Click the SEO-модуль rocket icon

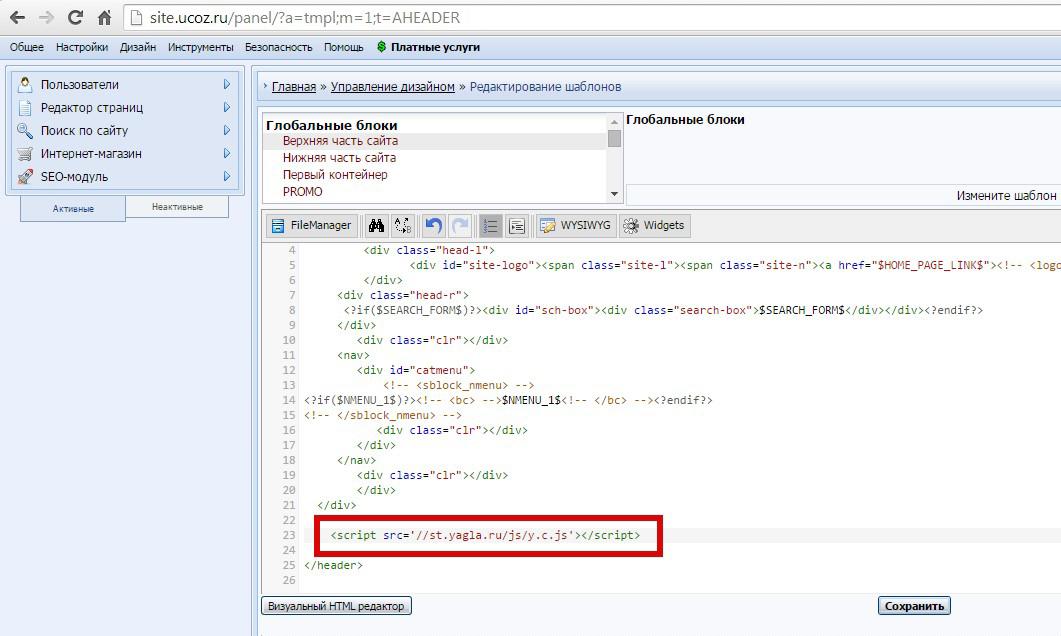pos(25,177)
